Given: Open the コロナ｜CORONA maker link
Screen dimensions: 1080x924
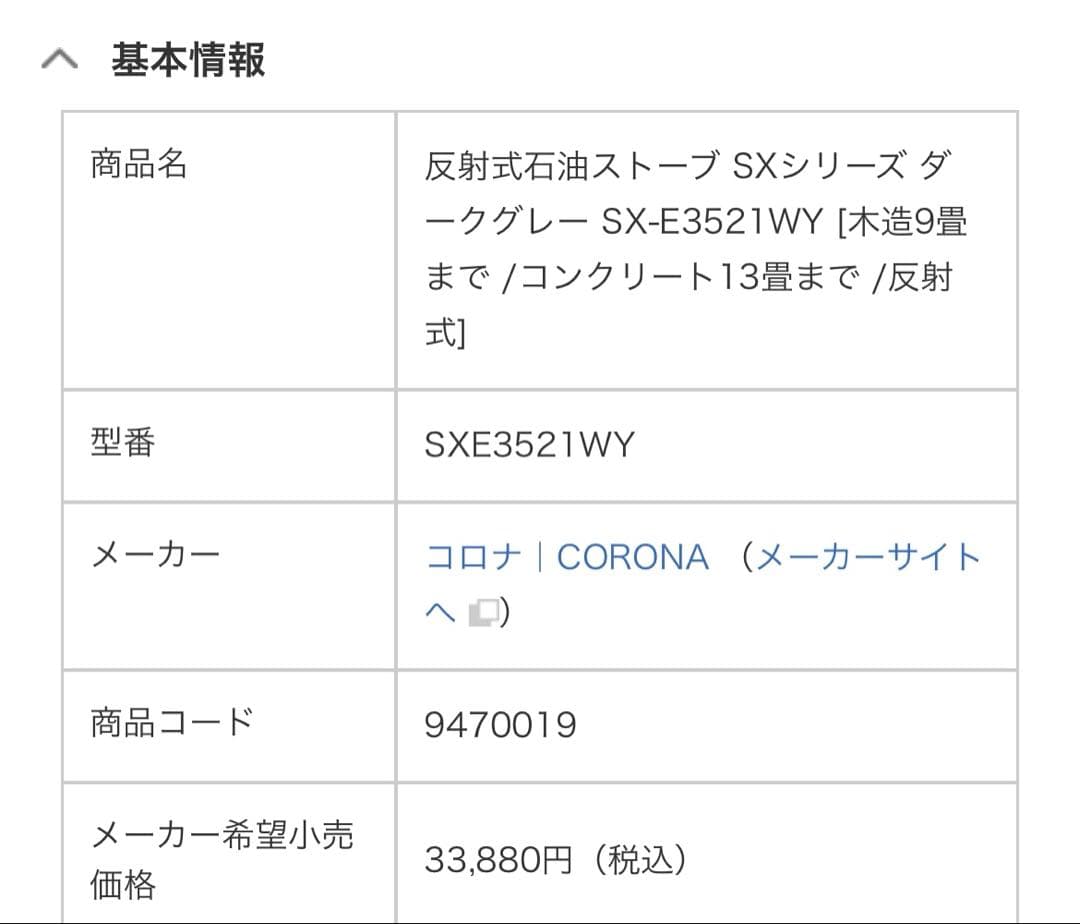Looking at the screenshot, I should pos(567,557).
